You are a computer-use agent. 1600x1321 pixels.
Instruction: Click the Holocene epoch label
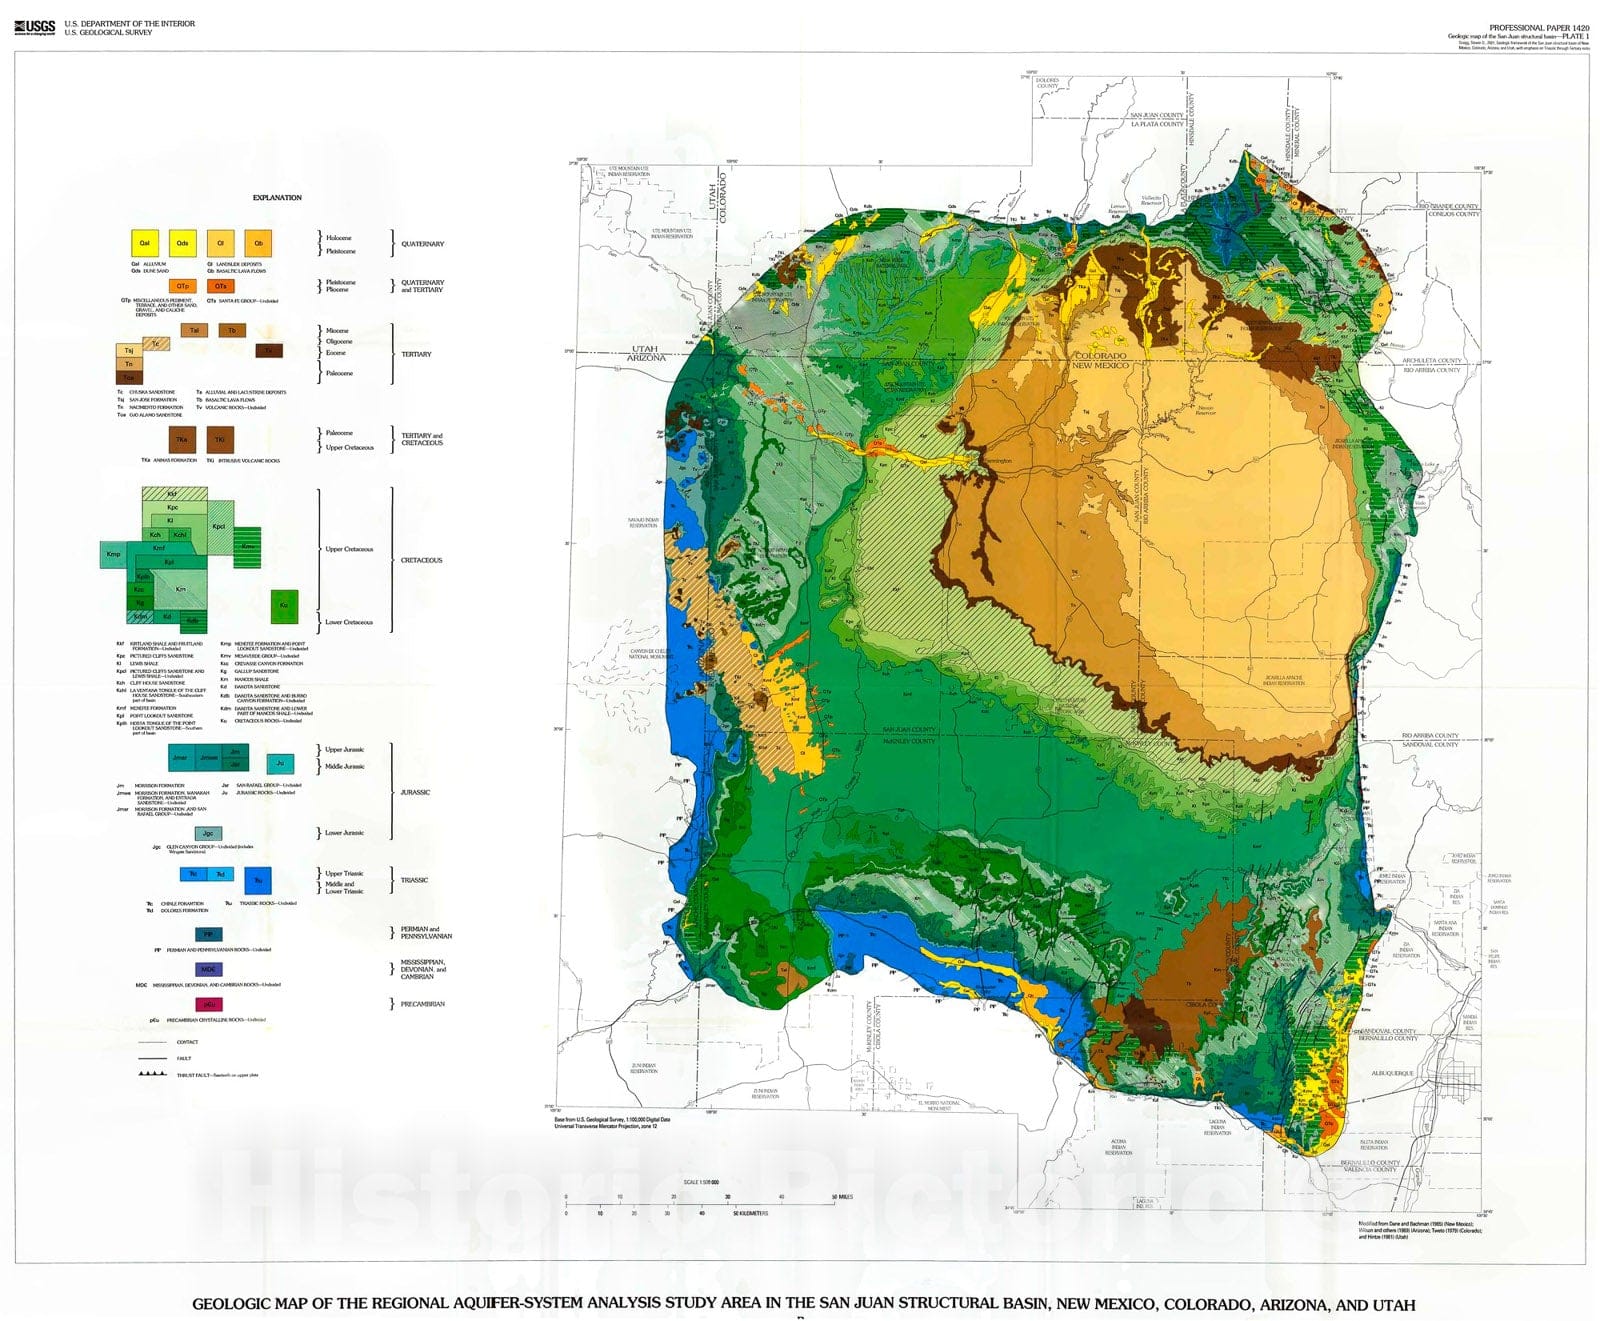(339, 238)
